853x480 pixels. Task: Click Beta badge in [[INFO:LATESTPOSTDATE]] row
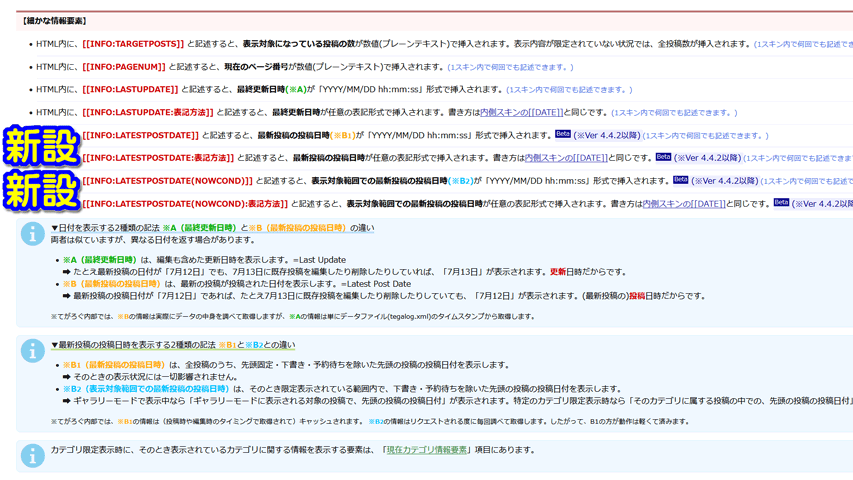[x=563, y=134]
